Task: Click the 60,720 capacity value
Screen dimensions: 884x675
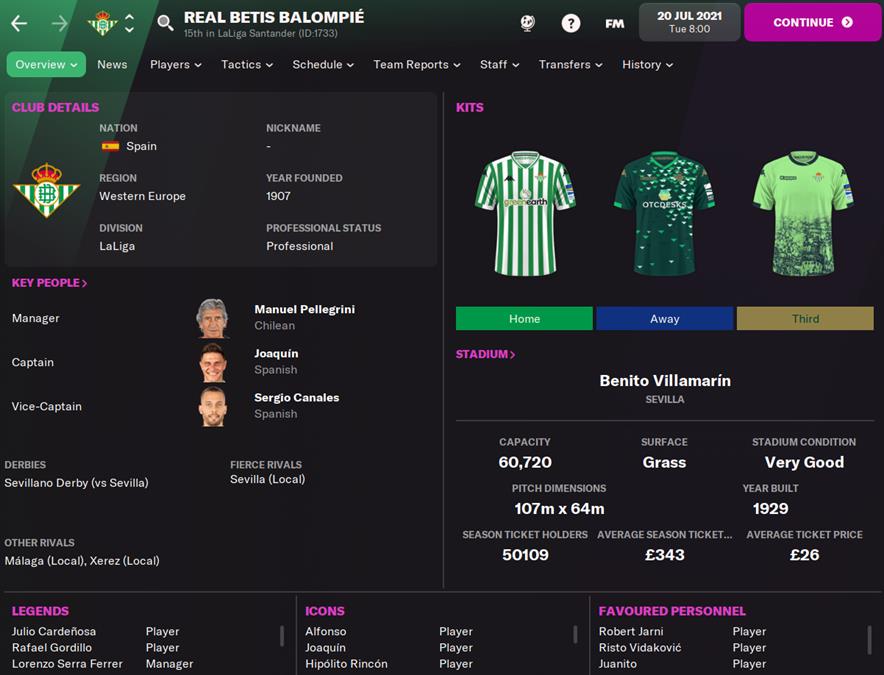Action: tap(525, 462)
